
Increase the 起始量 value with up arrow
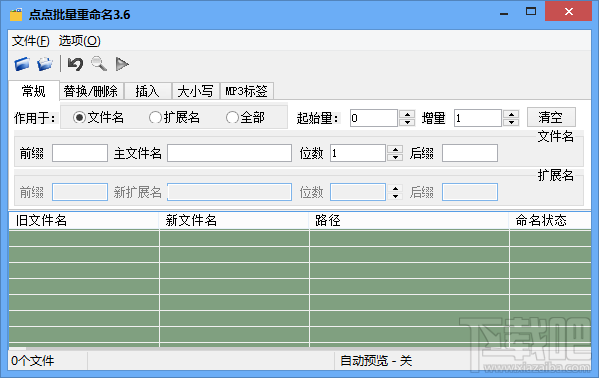pyautogui.click(x=407, y=114)
